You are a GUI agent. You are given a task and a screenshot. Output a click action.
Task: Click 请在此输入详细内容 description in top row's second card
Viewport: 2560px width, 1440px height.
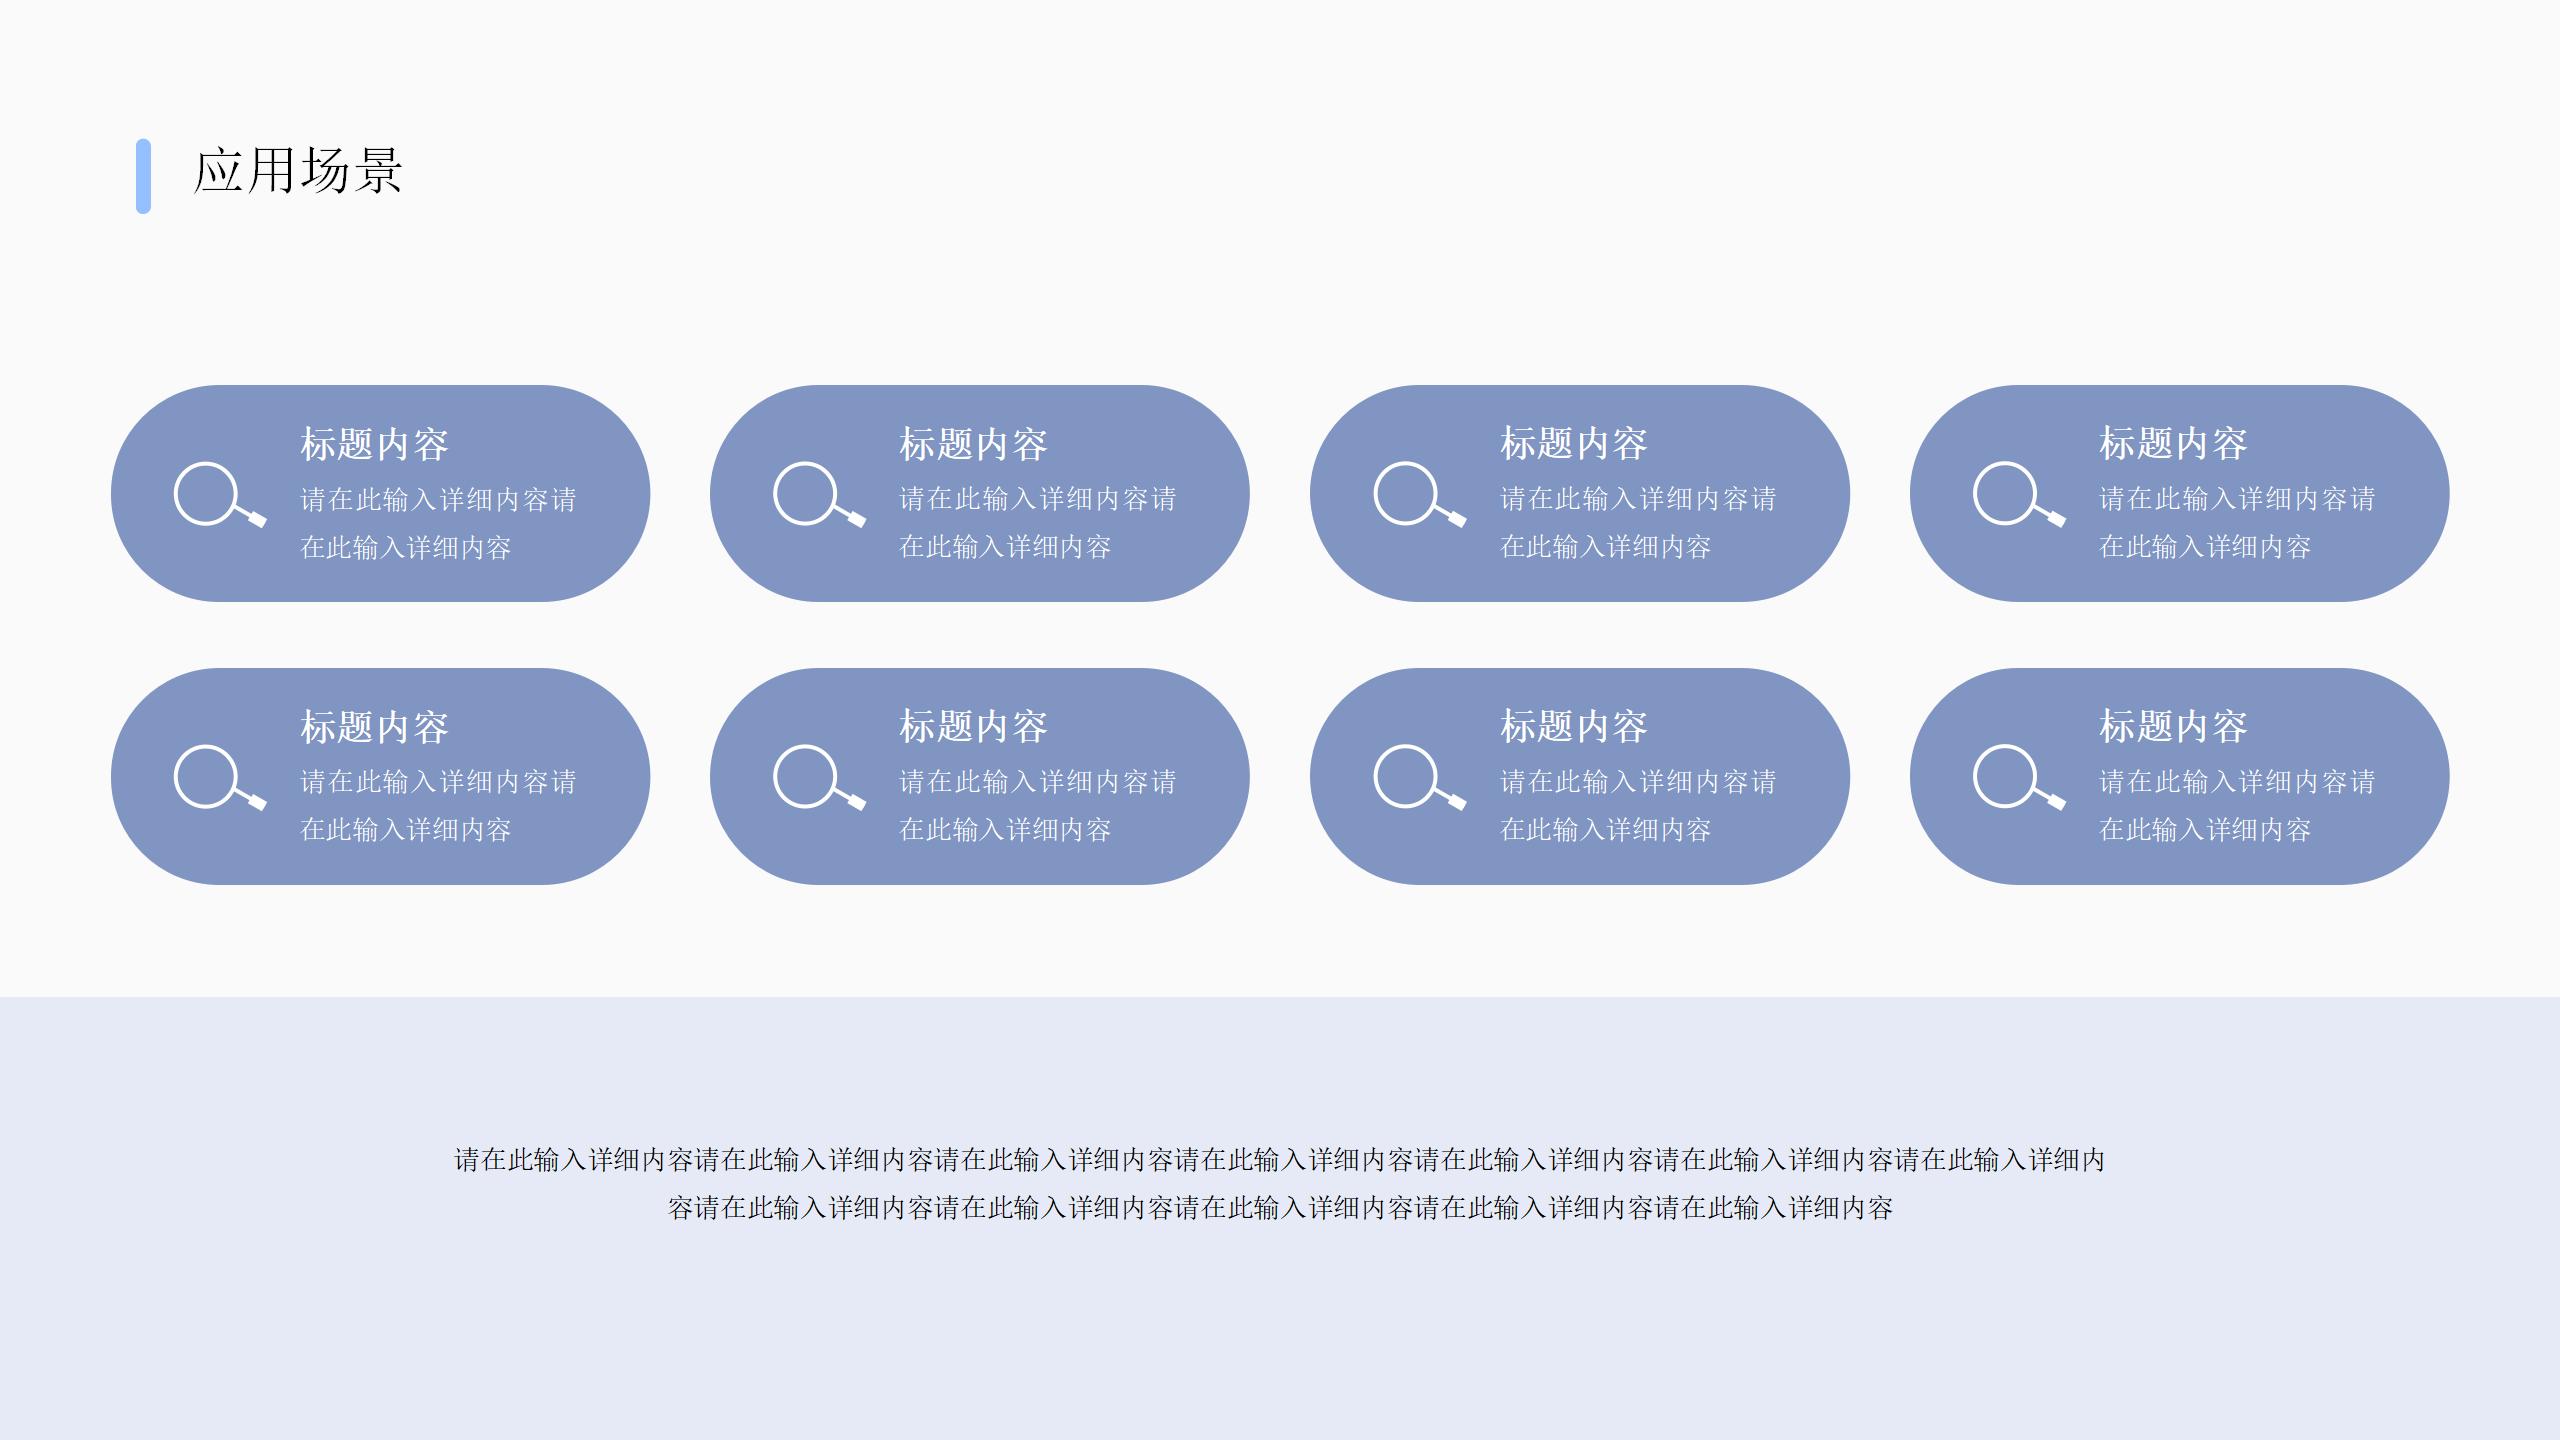(1038, 523)
